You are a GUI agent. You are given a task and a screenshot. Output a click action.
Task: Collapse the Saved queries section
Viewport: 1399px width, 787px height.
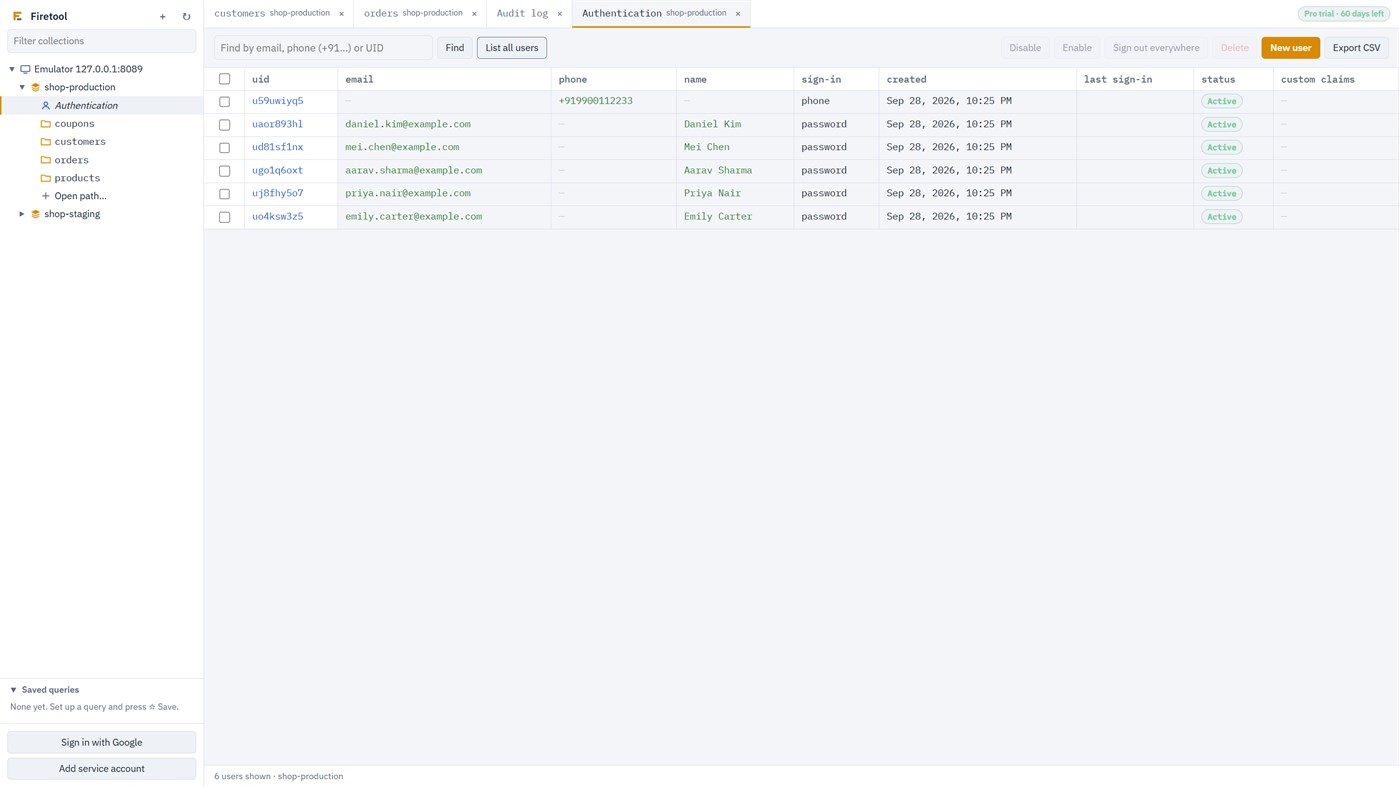coord(13,690)
